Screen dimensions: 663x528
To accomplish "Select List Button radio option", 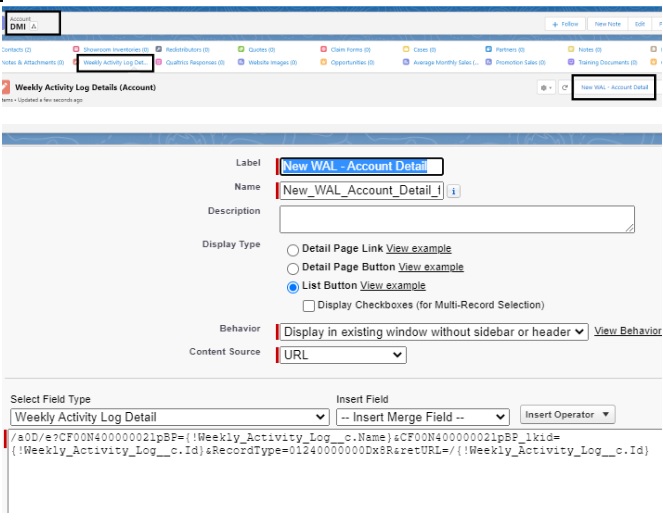I will (293, 287).
